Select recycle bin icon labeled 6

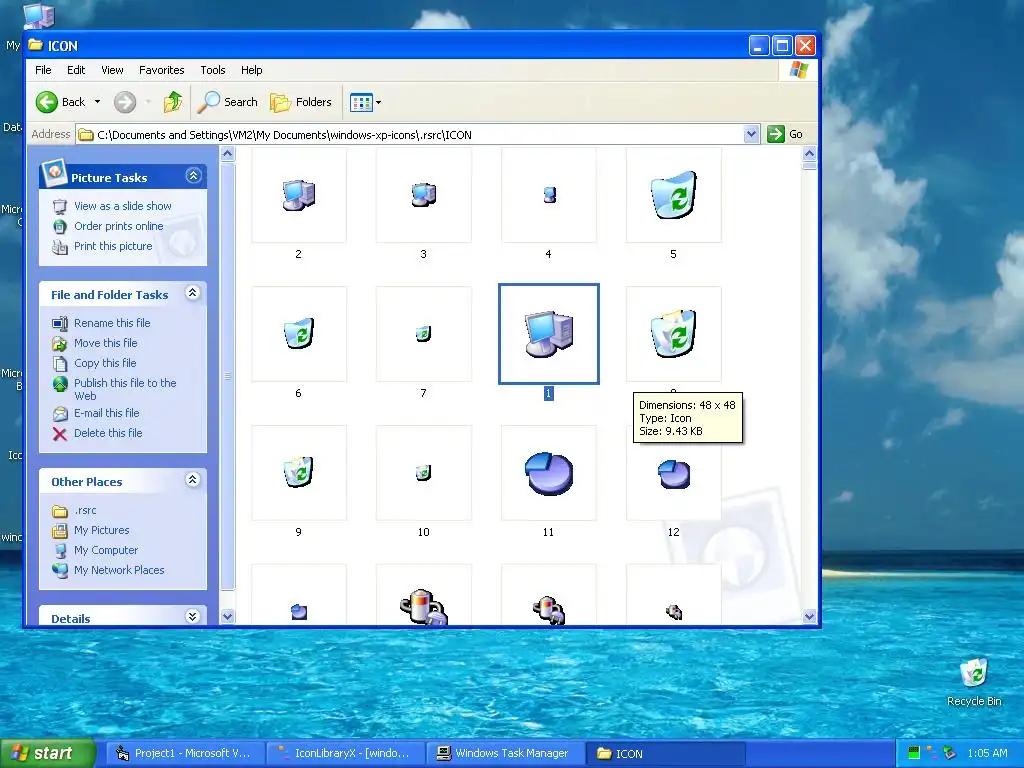(x=299, y=334)
